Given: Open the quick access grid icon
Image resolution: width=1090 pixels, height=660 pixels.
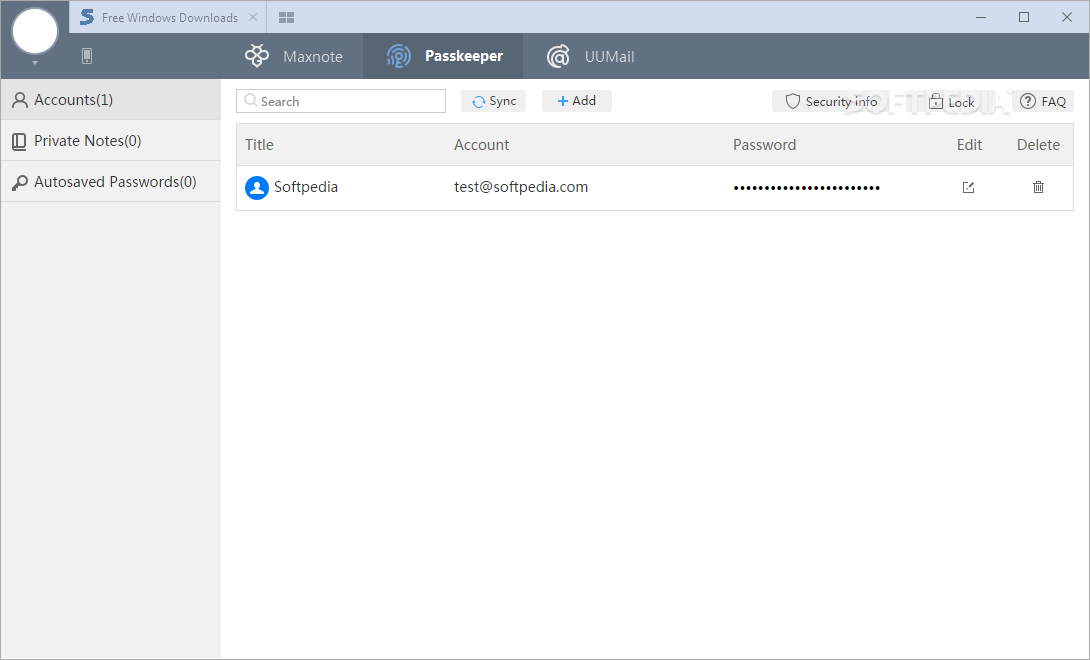Looking at the screenshot, I should [x=286, y=17].
